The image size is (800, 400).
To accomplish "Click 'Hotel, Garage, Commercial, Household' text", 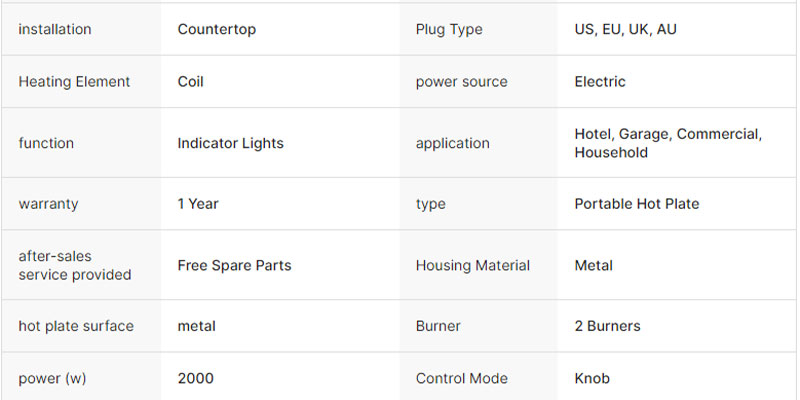I will 668,143.
